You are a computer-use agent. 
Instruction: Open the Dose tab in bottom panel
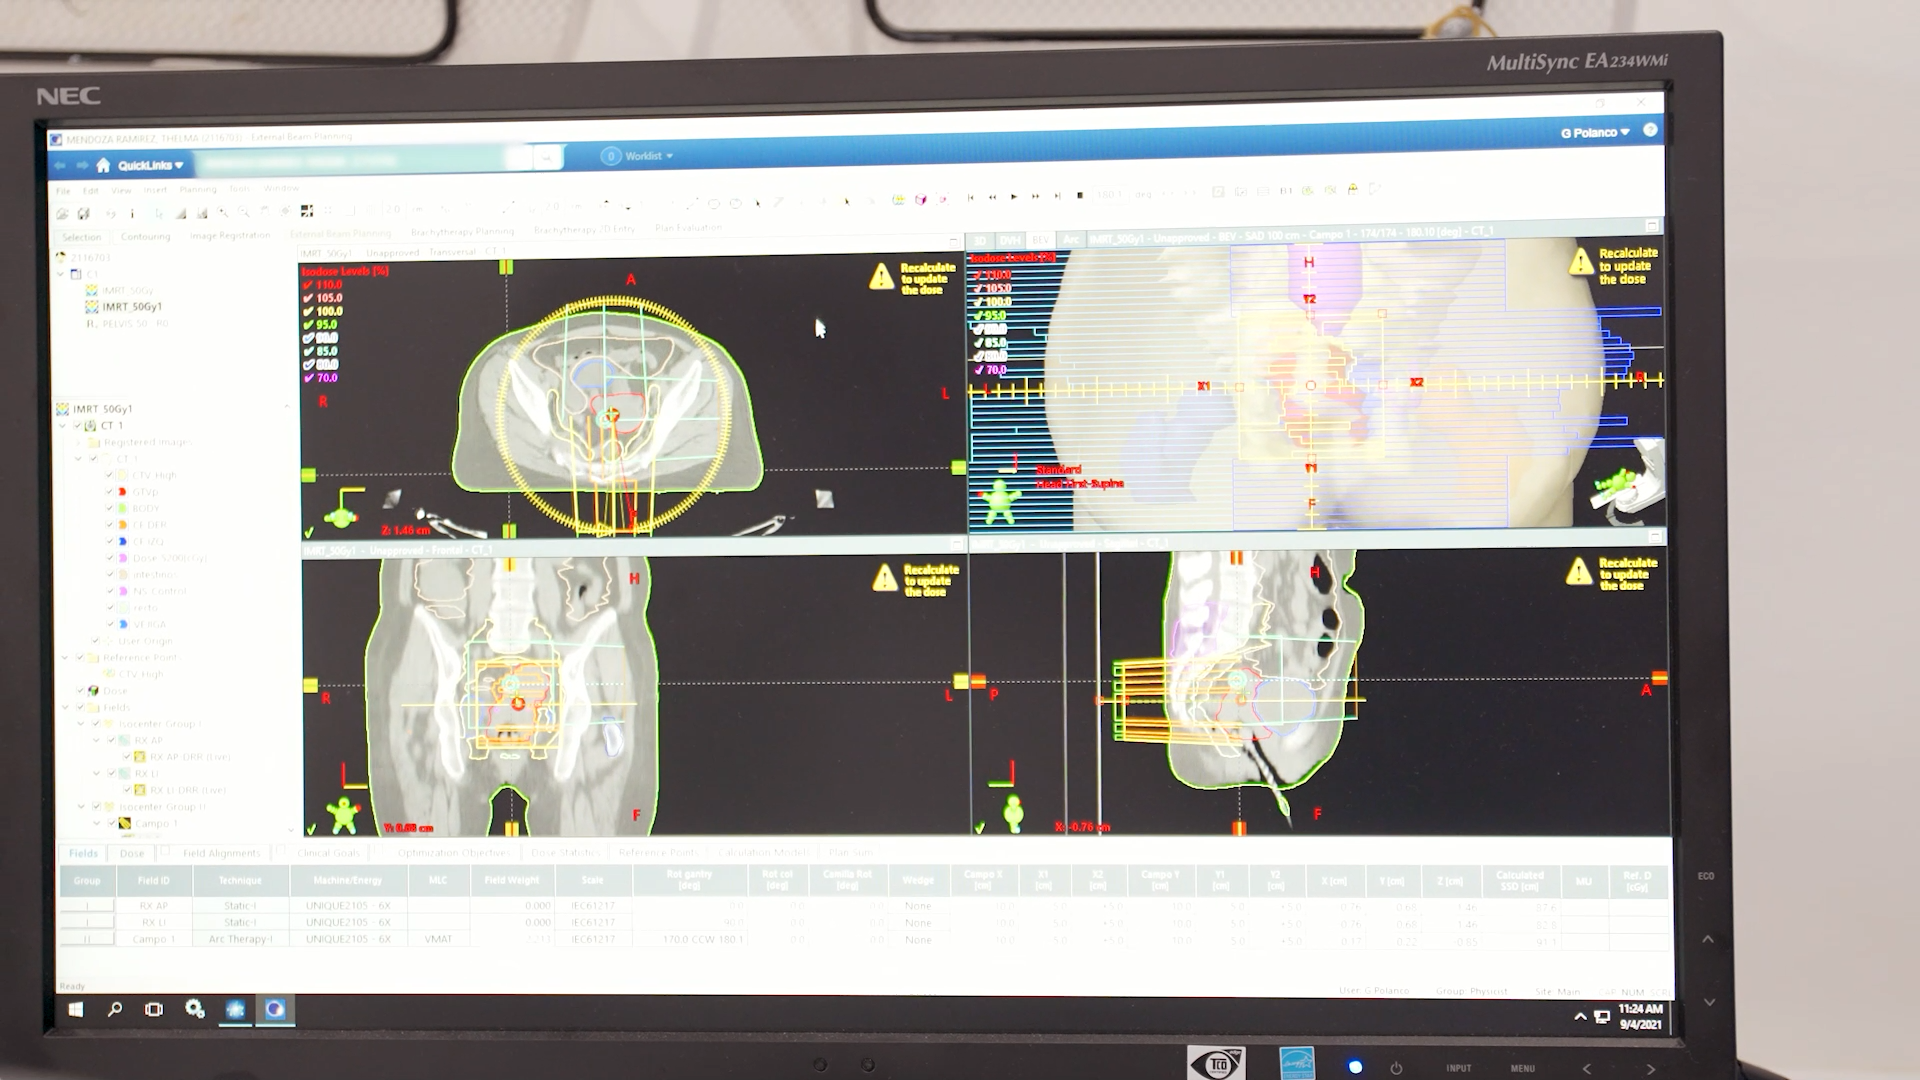[x=132, y=853]
